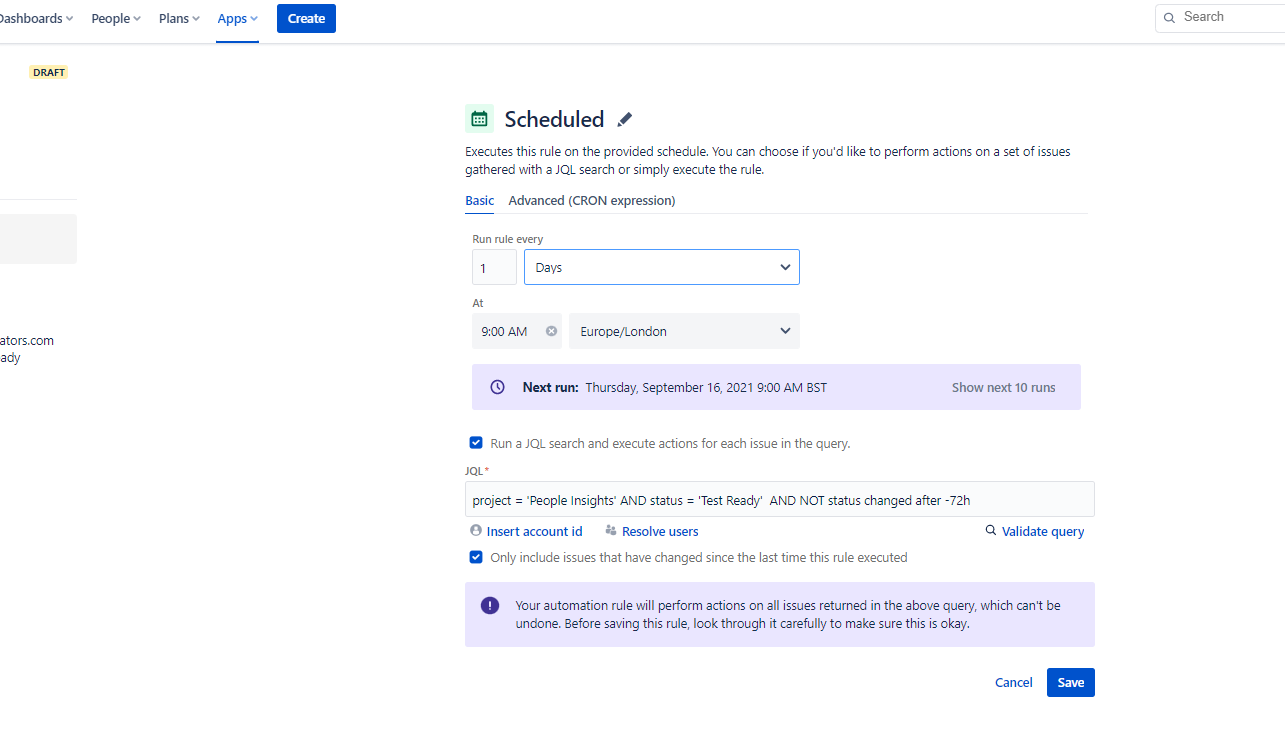The image size is (1285, 744).
Task: Click the Save button
Action: 1071,682
